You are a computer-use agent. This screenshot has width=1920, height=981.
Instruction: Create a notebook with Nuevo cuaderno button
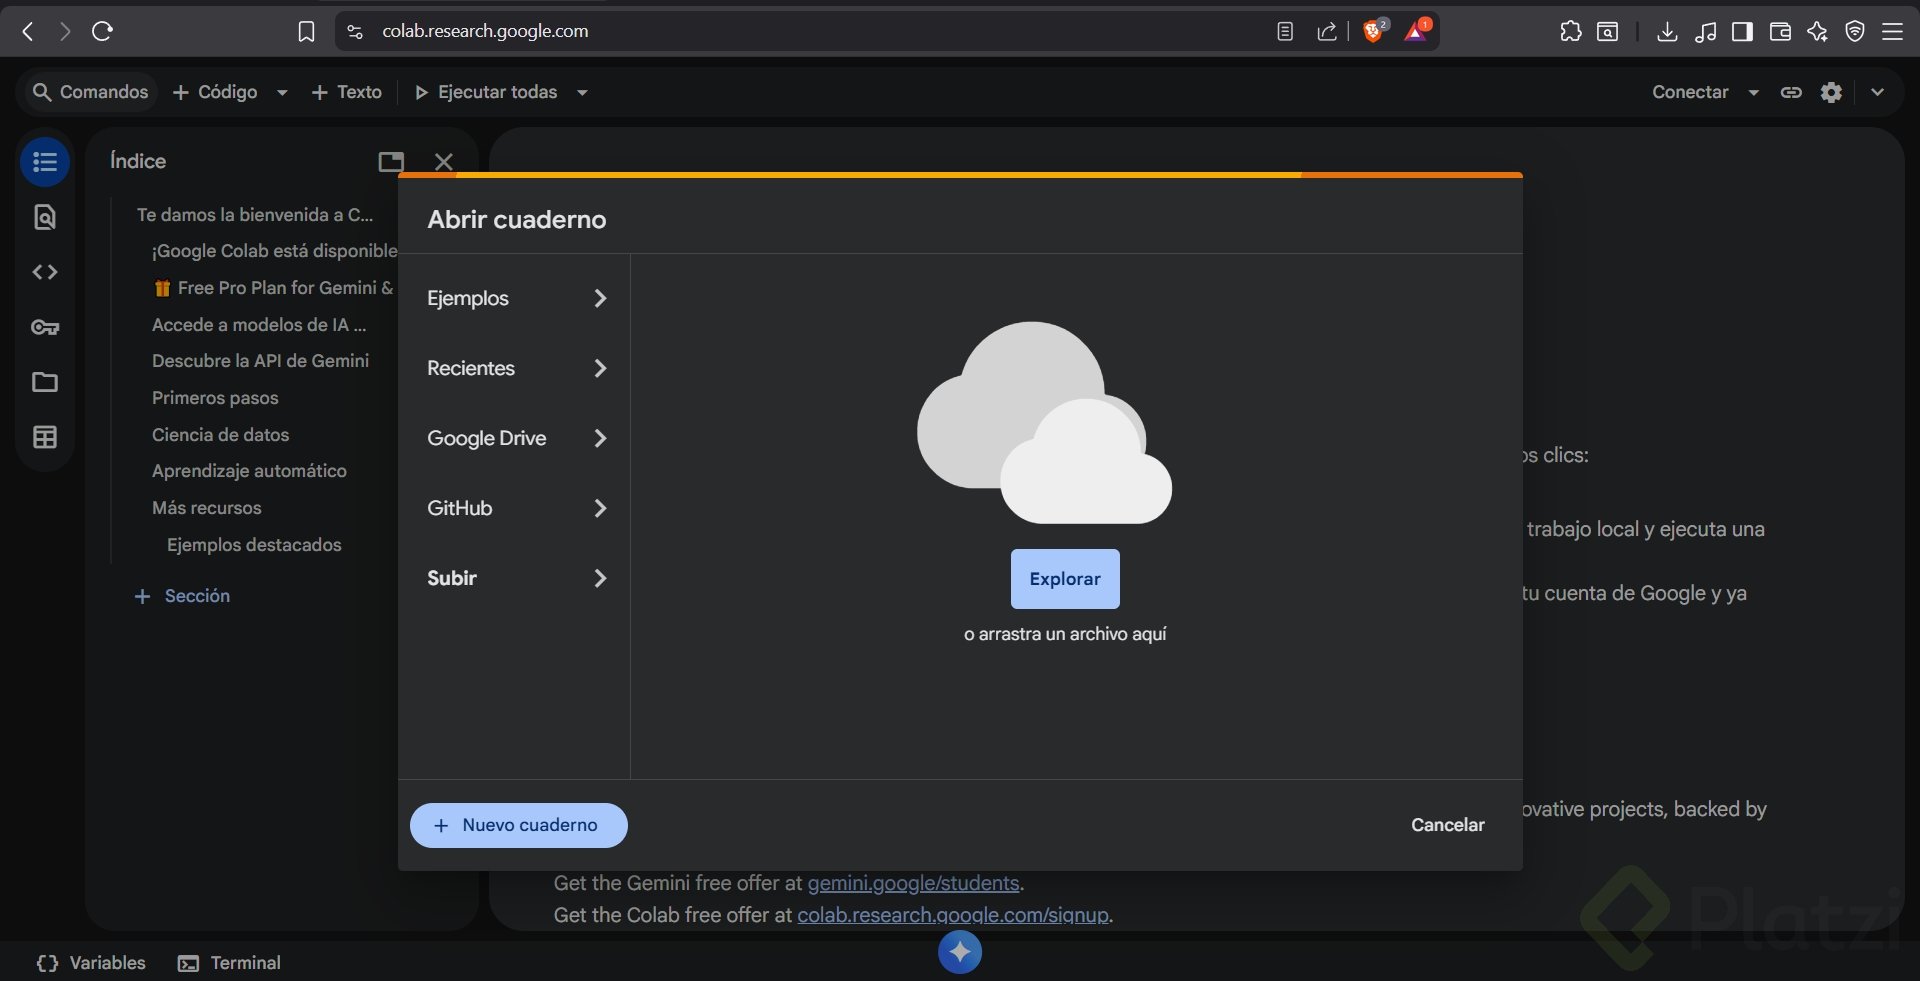519,825
